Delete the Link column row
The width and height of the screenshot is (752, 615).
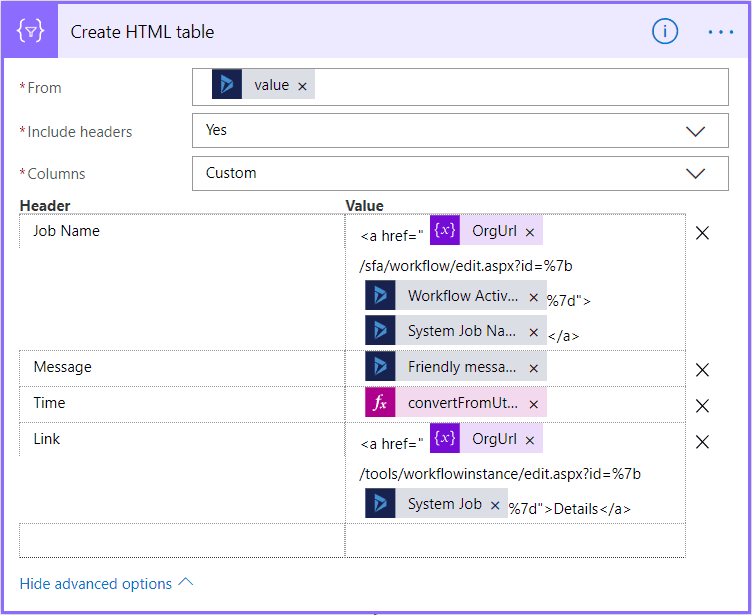(702, 441)
